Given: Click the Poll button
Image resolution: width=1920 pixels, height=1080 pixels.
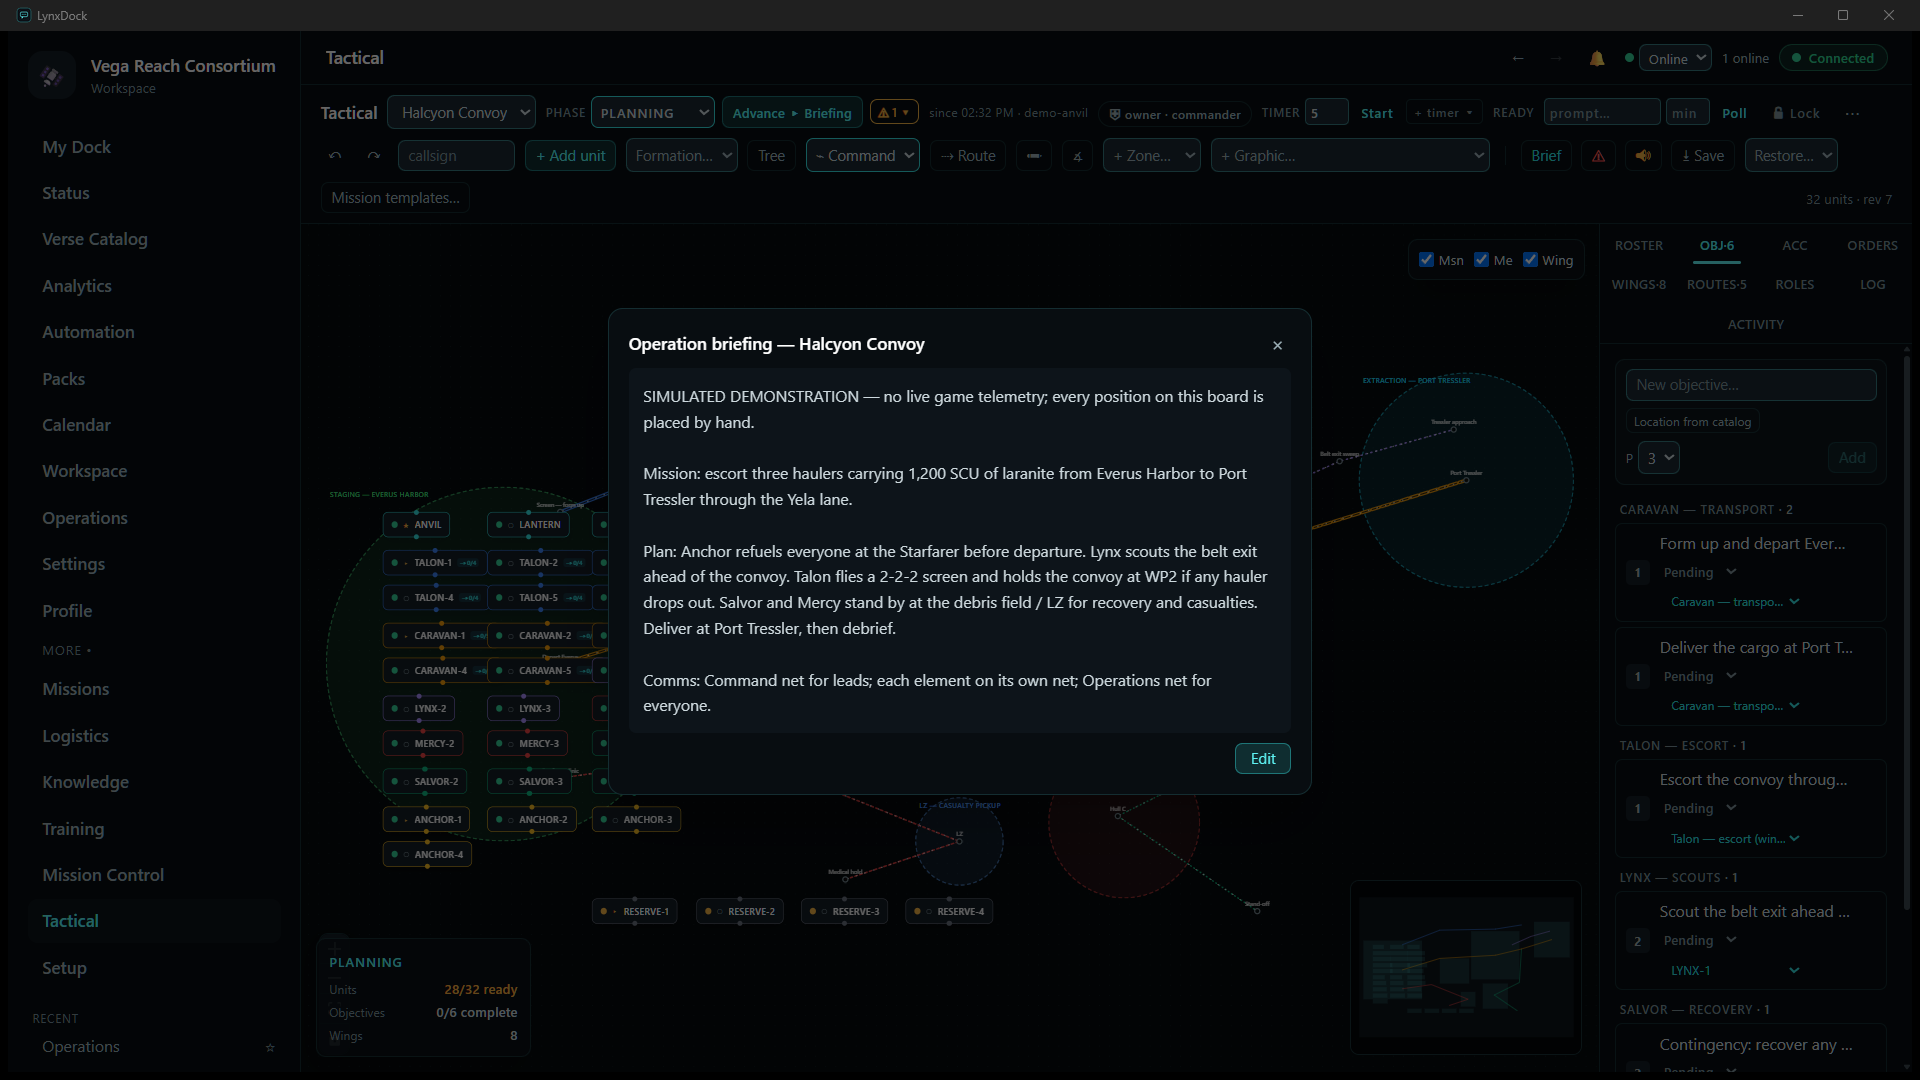Looking at the screenshot, I should (1734, 114).
